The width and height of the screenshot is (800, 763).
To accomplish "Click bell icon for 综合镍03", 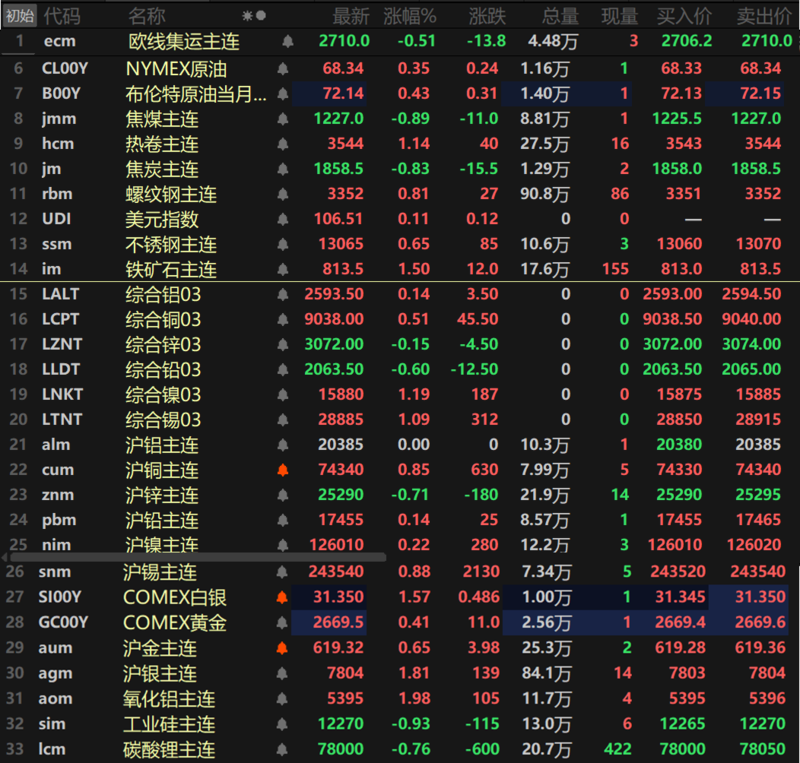I will click(283, 395).
